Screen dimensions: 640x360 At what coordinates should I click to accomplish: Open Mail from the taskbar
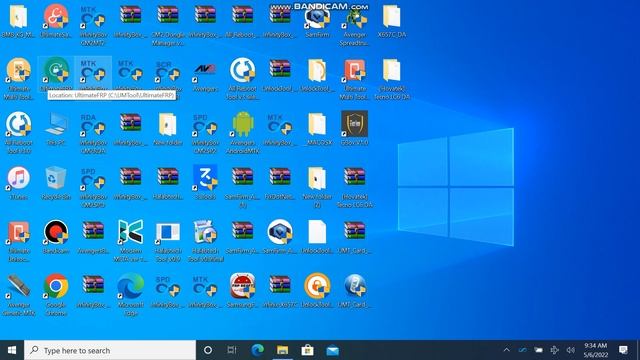(x=332, y=350)
